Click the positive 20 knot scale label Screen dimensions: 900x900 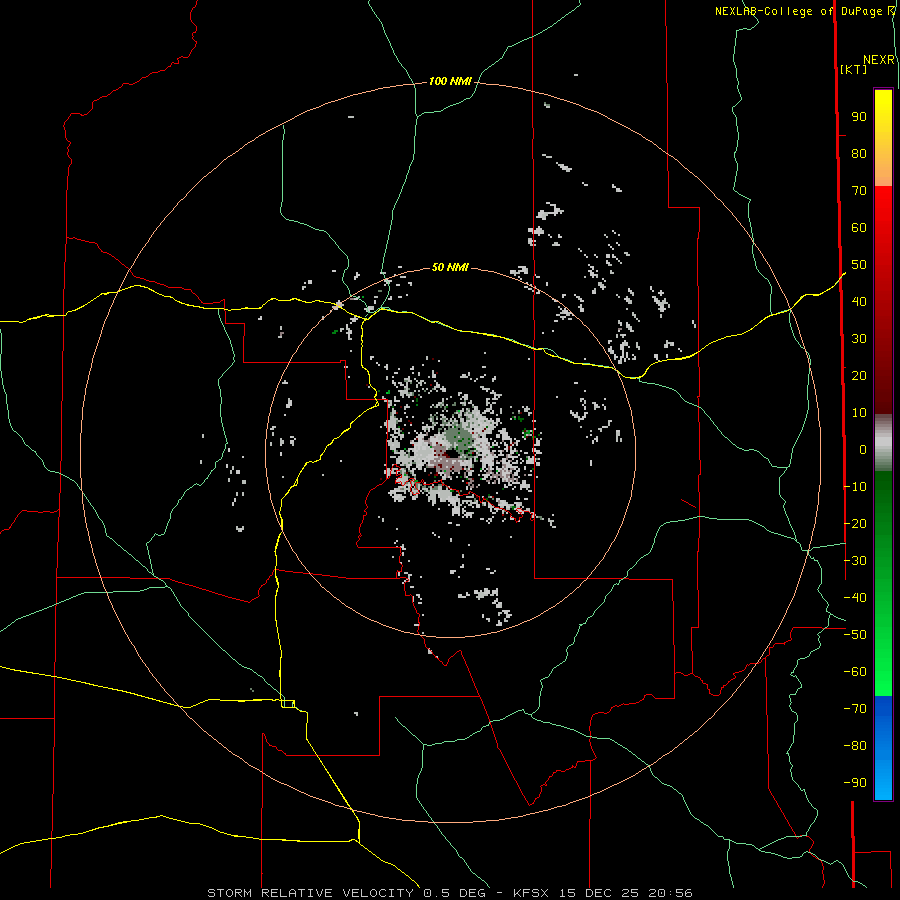tap(859, 375)
